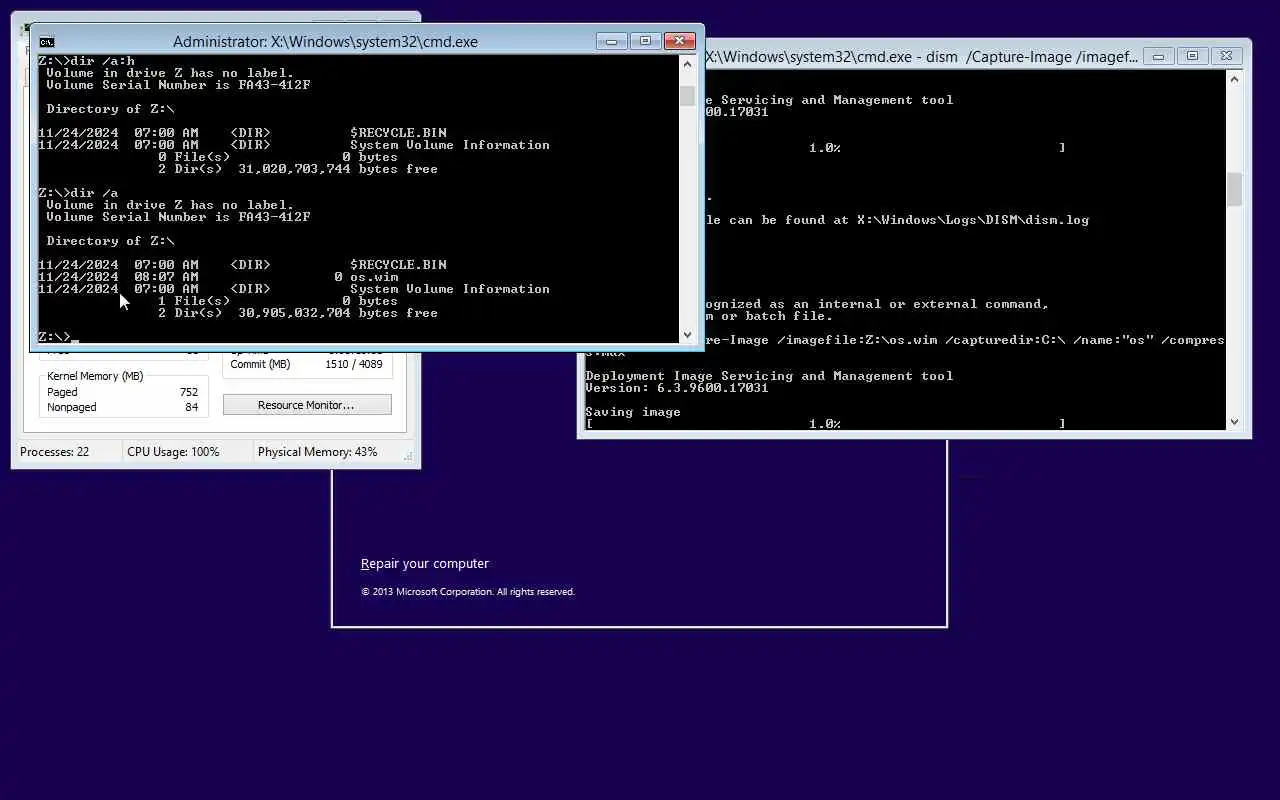Click the Administrator cmd.exe title bar text

tap(325, 42)
